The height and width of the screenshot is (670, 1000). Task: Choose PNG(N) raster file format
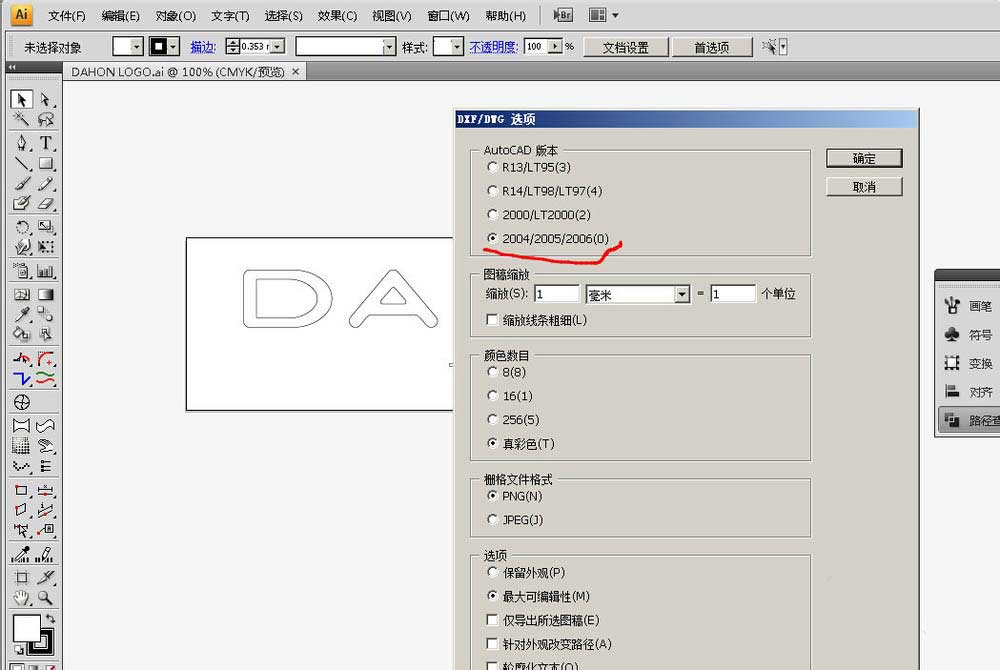click(492, 496)
